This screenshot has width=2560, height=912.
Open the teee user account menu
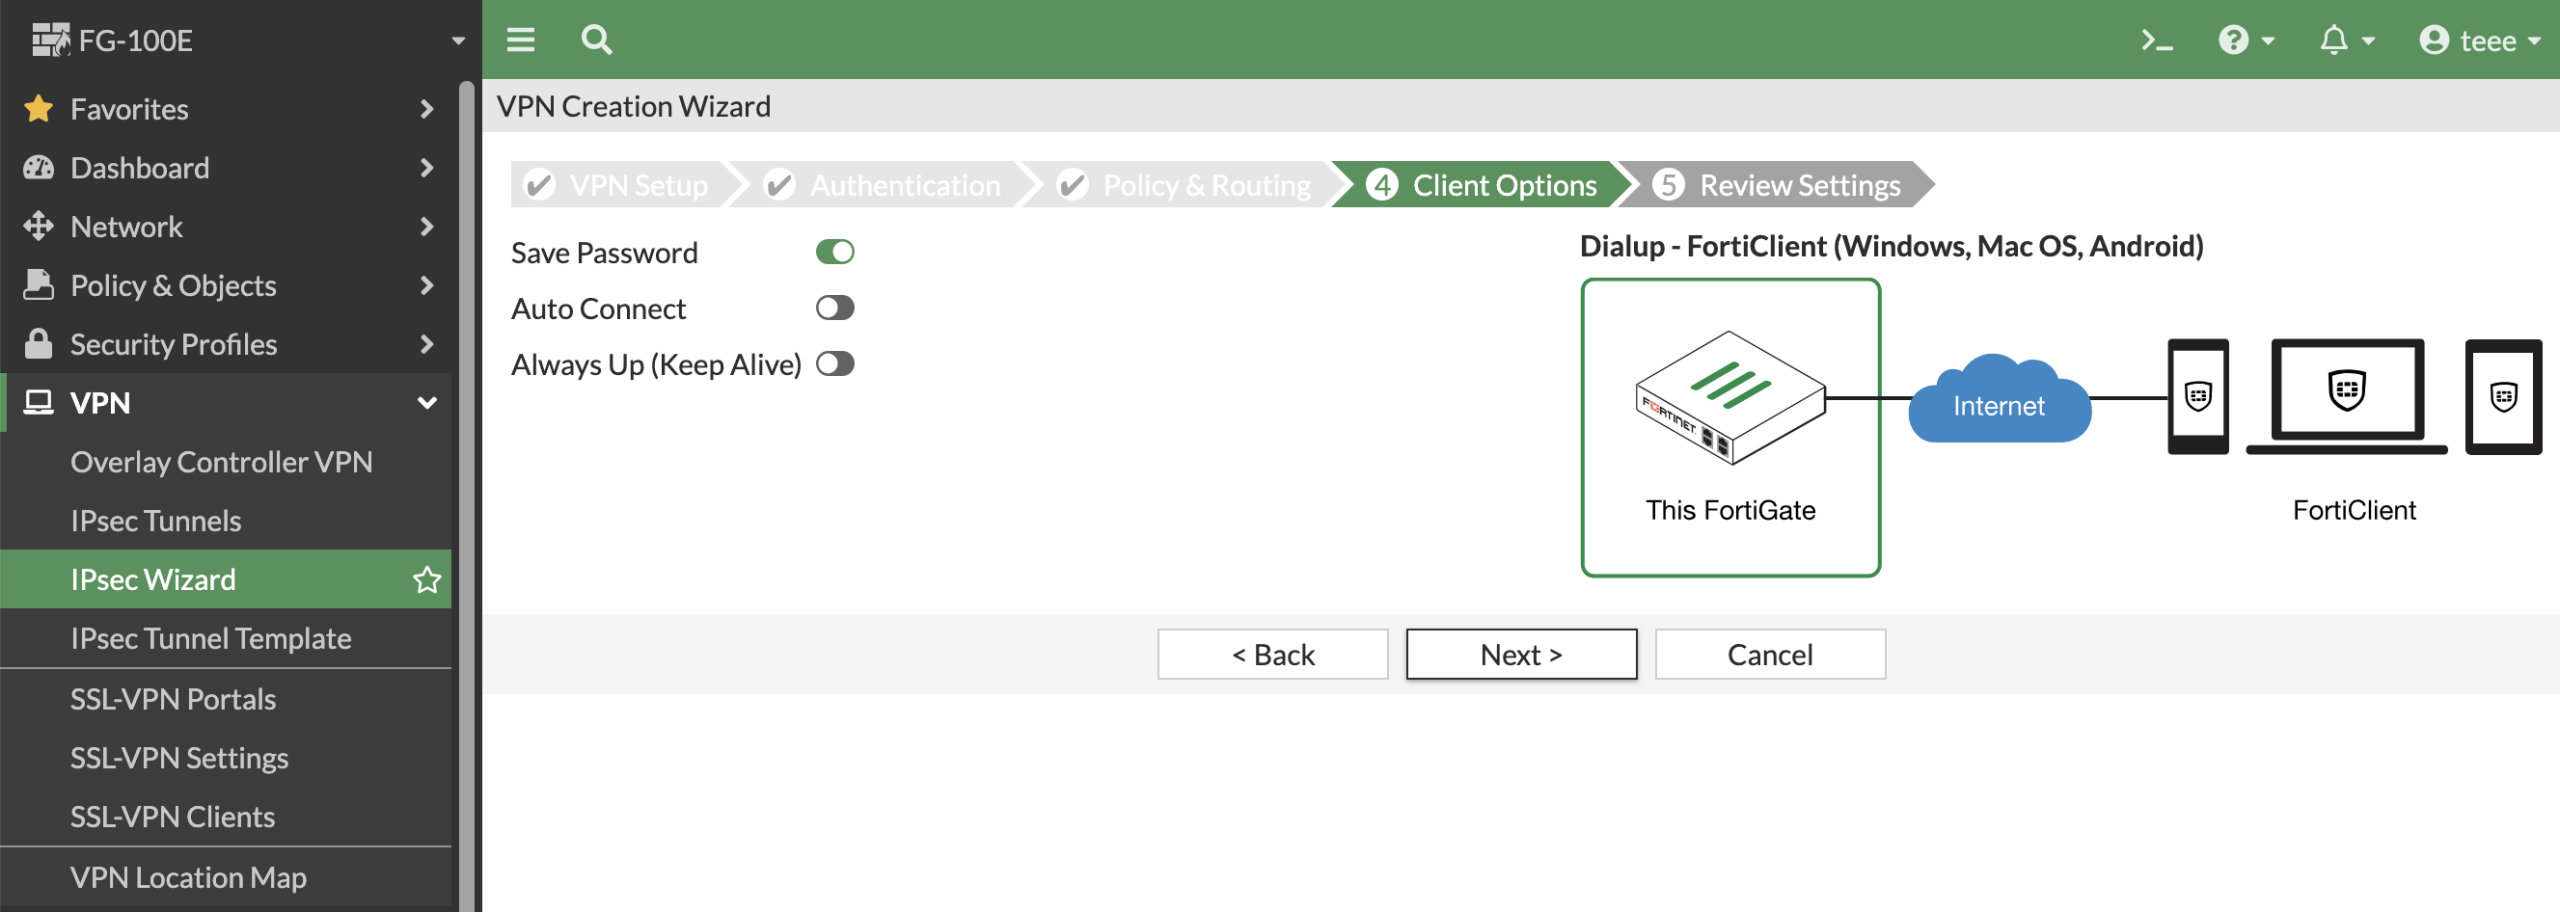point(2479,40)
